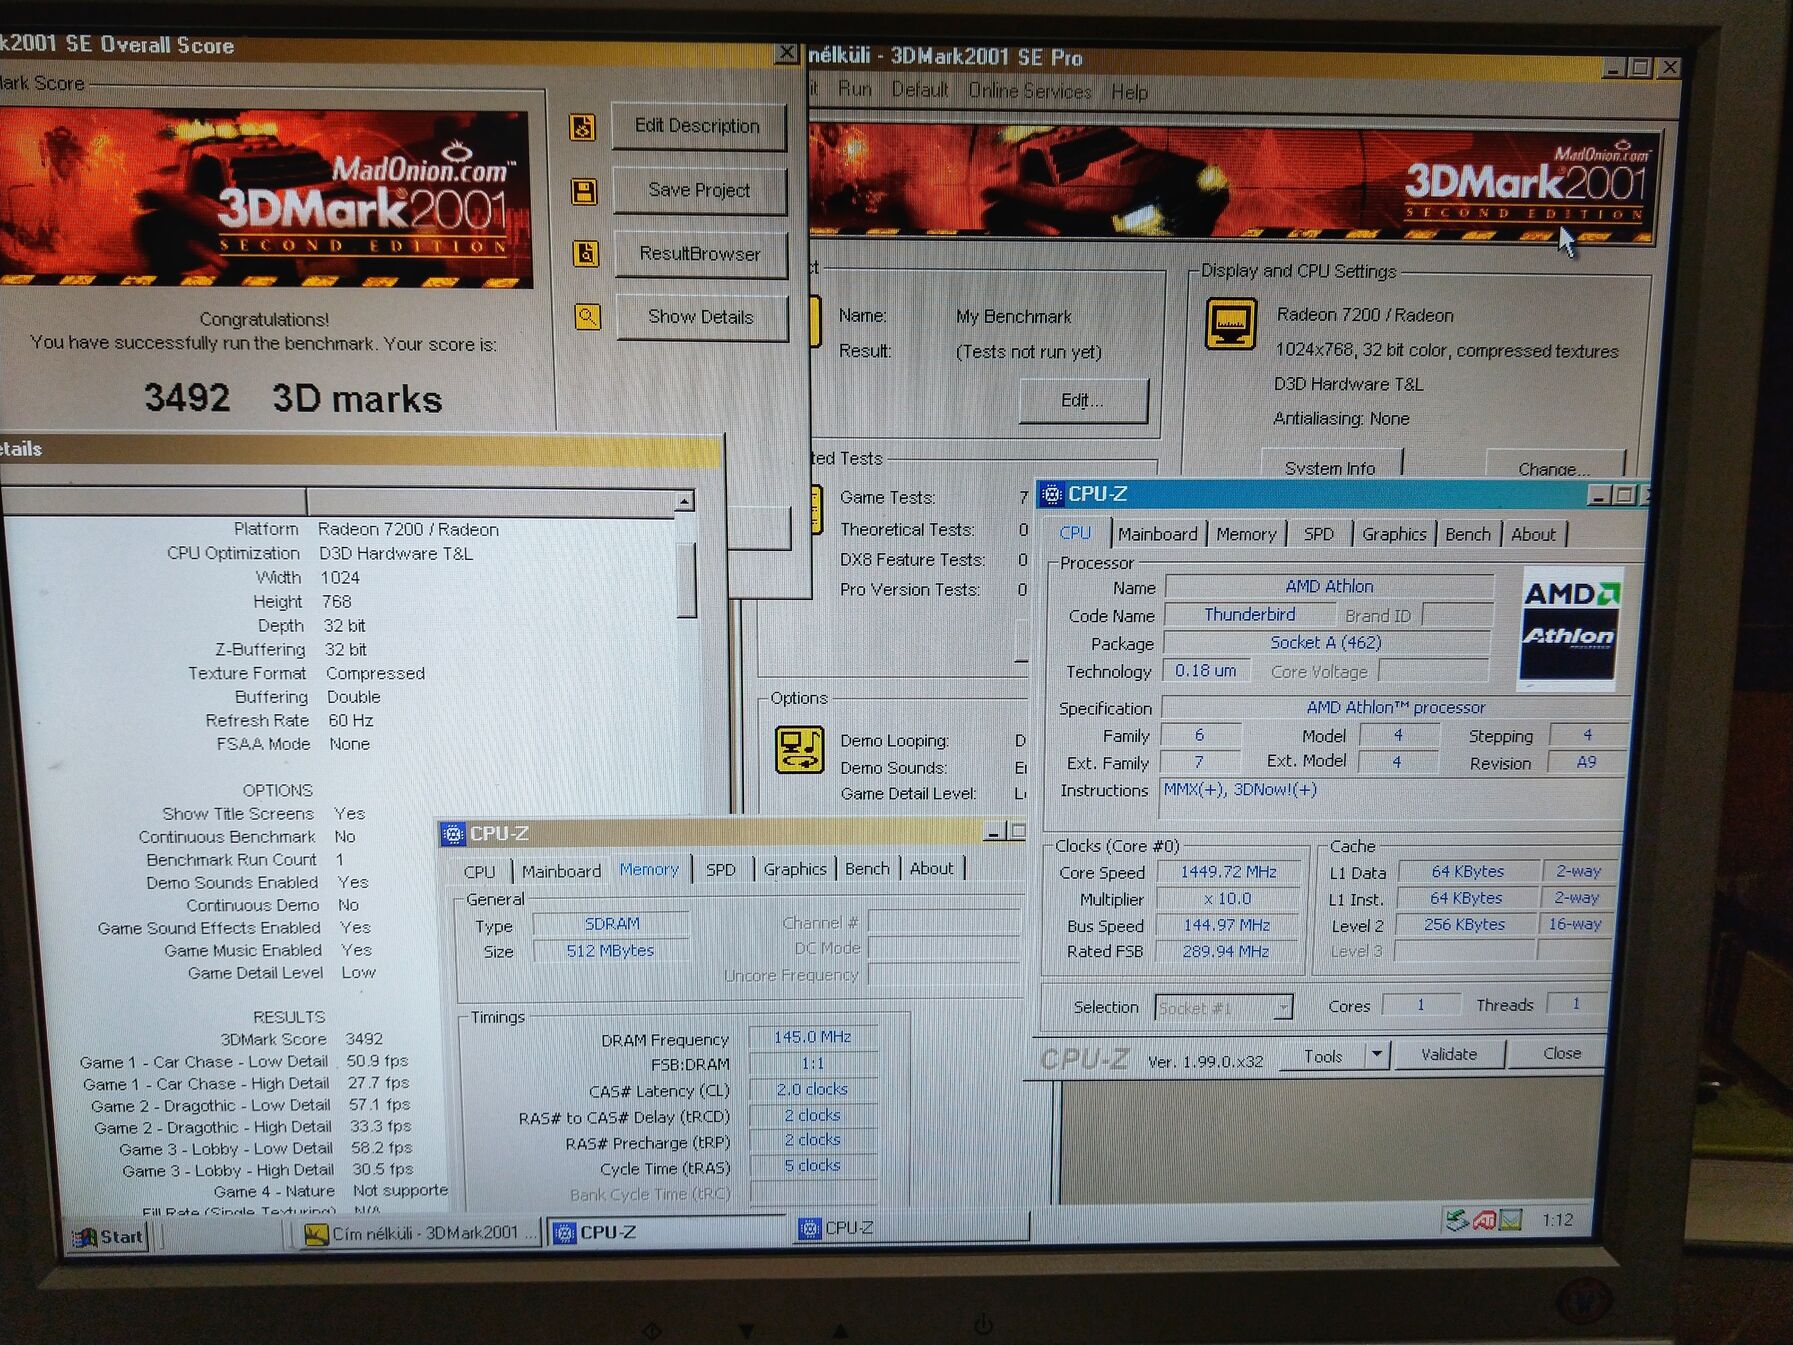The height and width of the screenshot is (1345, 1793).
Task: Select the Bench tab in front CPU-Z
Action: point(1468,534)
